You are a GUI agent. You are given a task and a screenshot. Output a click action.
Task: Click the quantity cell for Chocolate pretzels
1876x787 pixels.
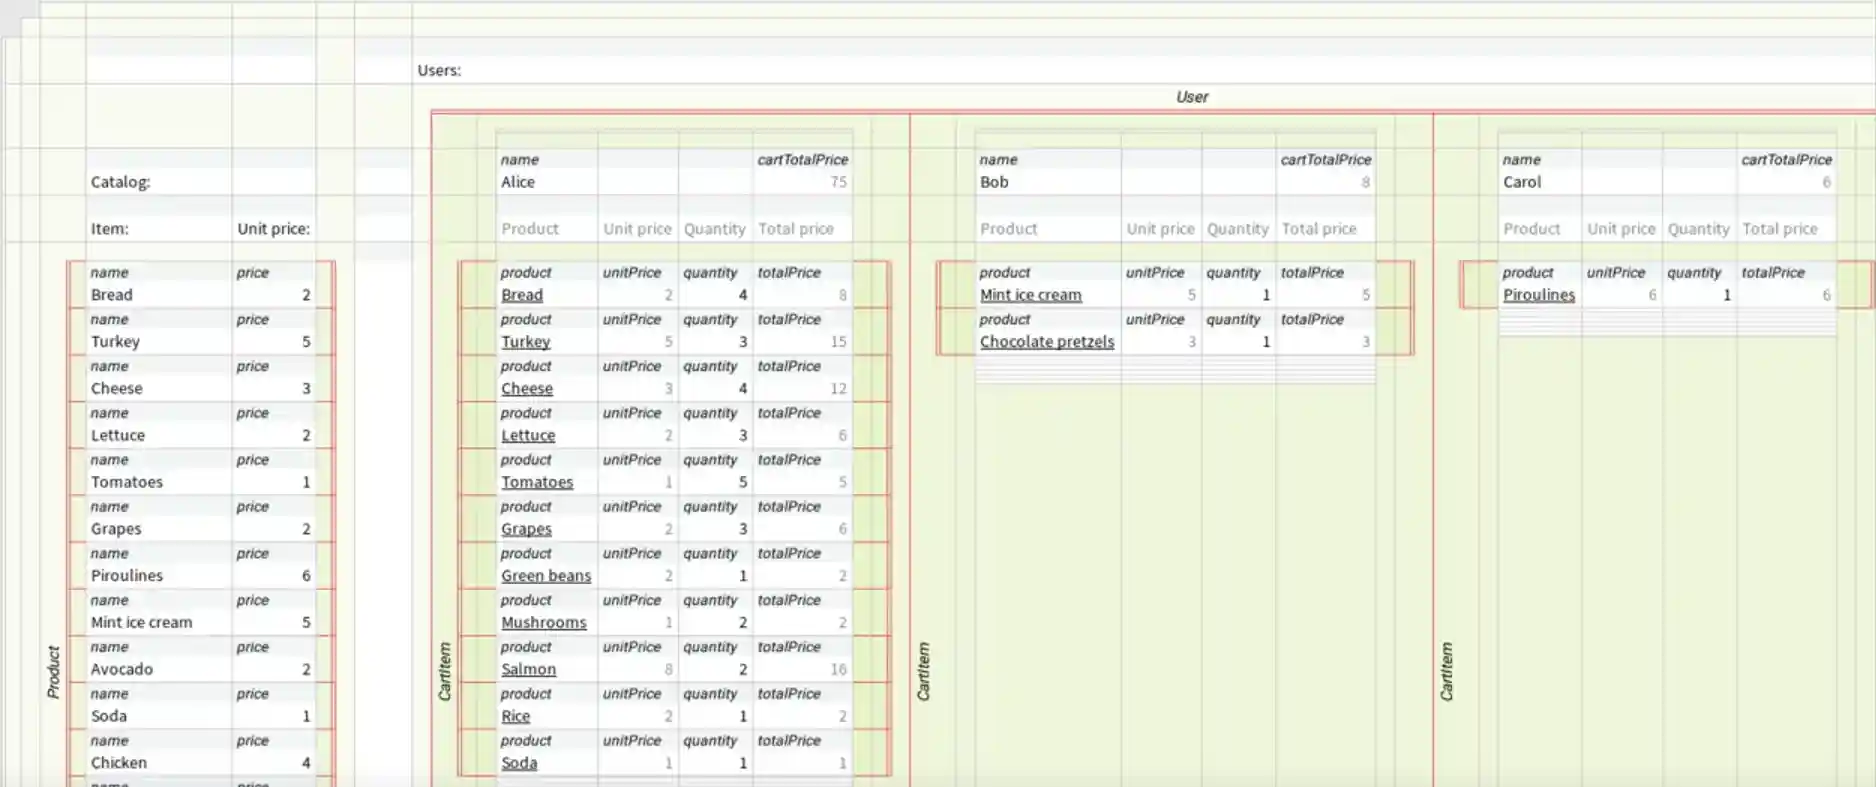tap(1238, 342)
